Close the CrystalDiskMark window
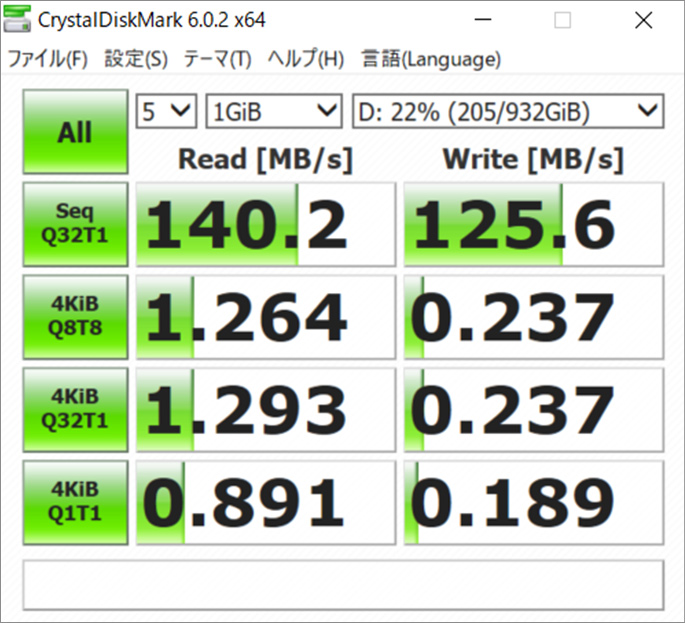This screenshot has width=685, height=623. click(643, 20)
